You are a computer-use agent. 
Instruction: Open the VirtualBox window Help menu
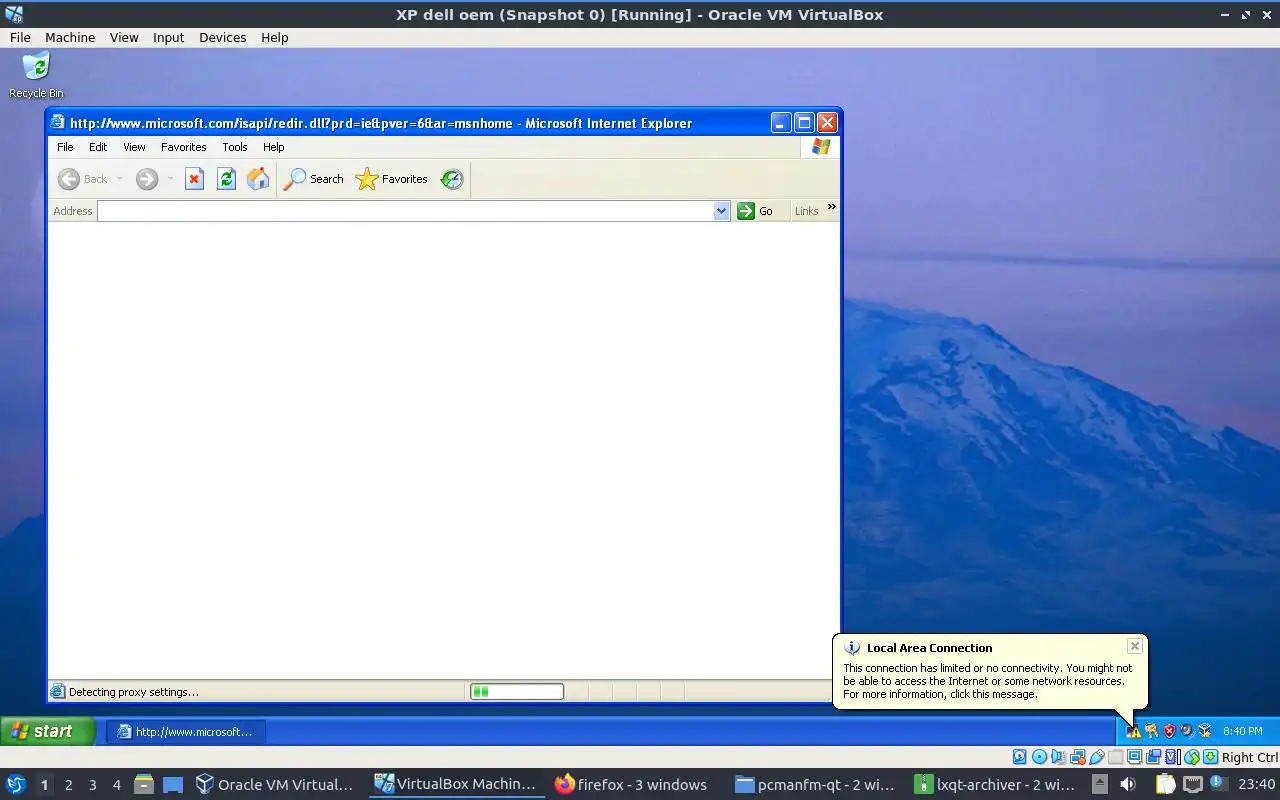pos(275,37)
